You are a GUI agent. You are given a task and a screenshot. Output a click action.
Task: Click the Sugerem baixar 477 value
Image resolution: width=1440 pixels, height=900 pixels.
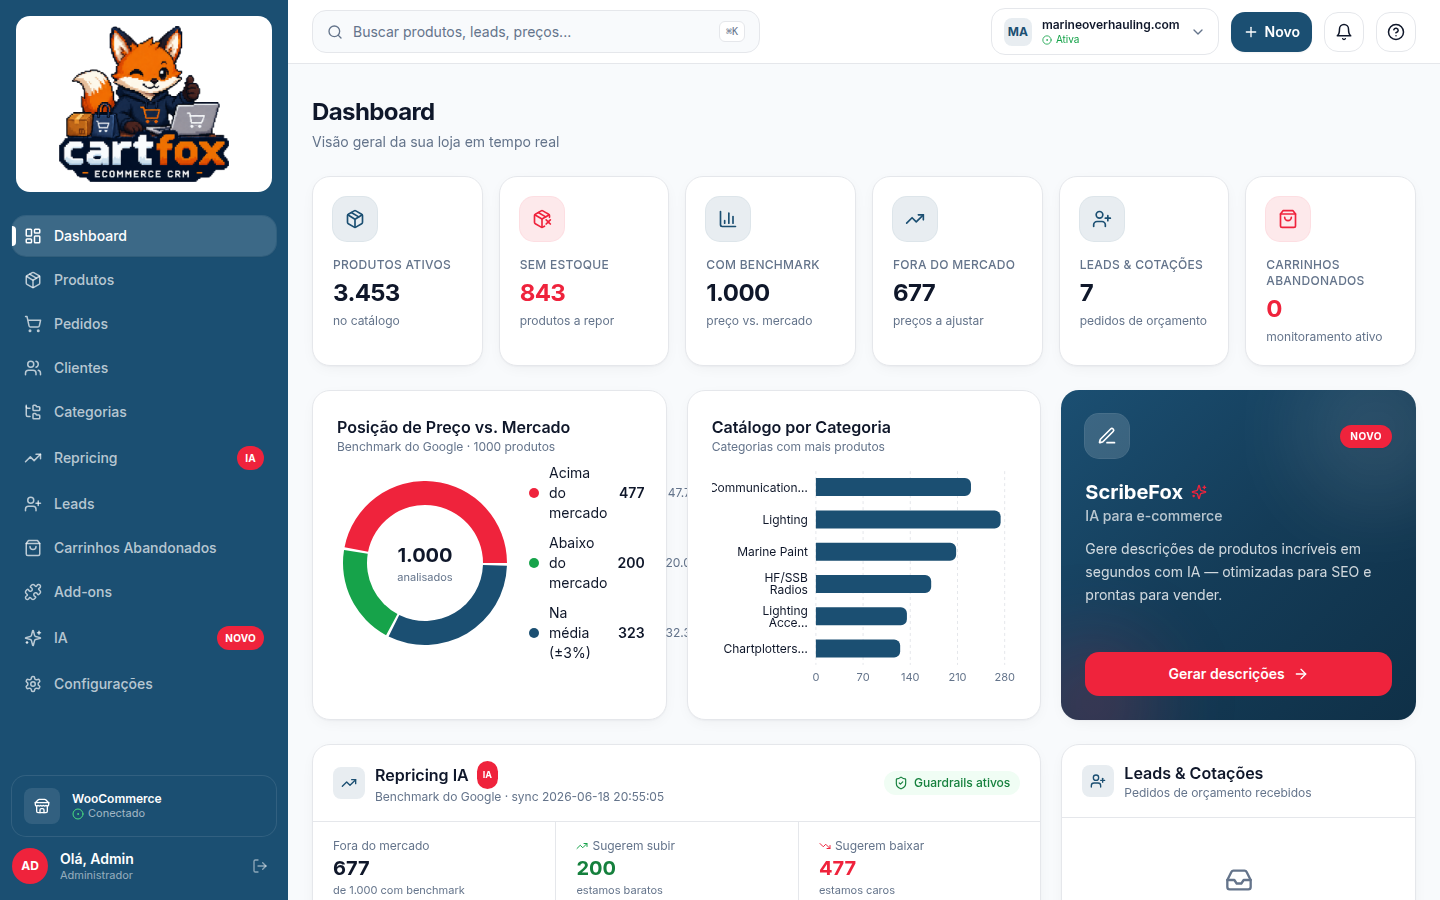click(838, 868)
